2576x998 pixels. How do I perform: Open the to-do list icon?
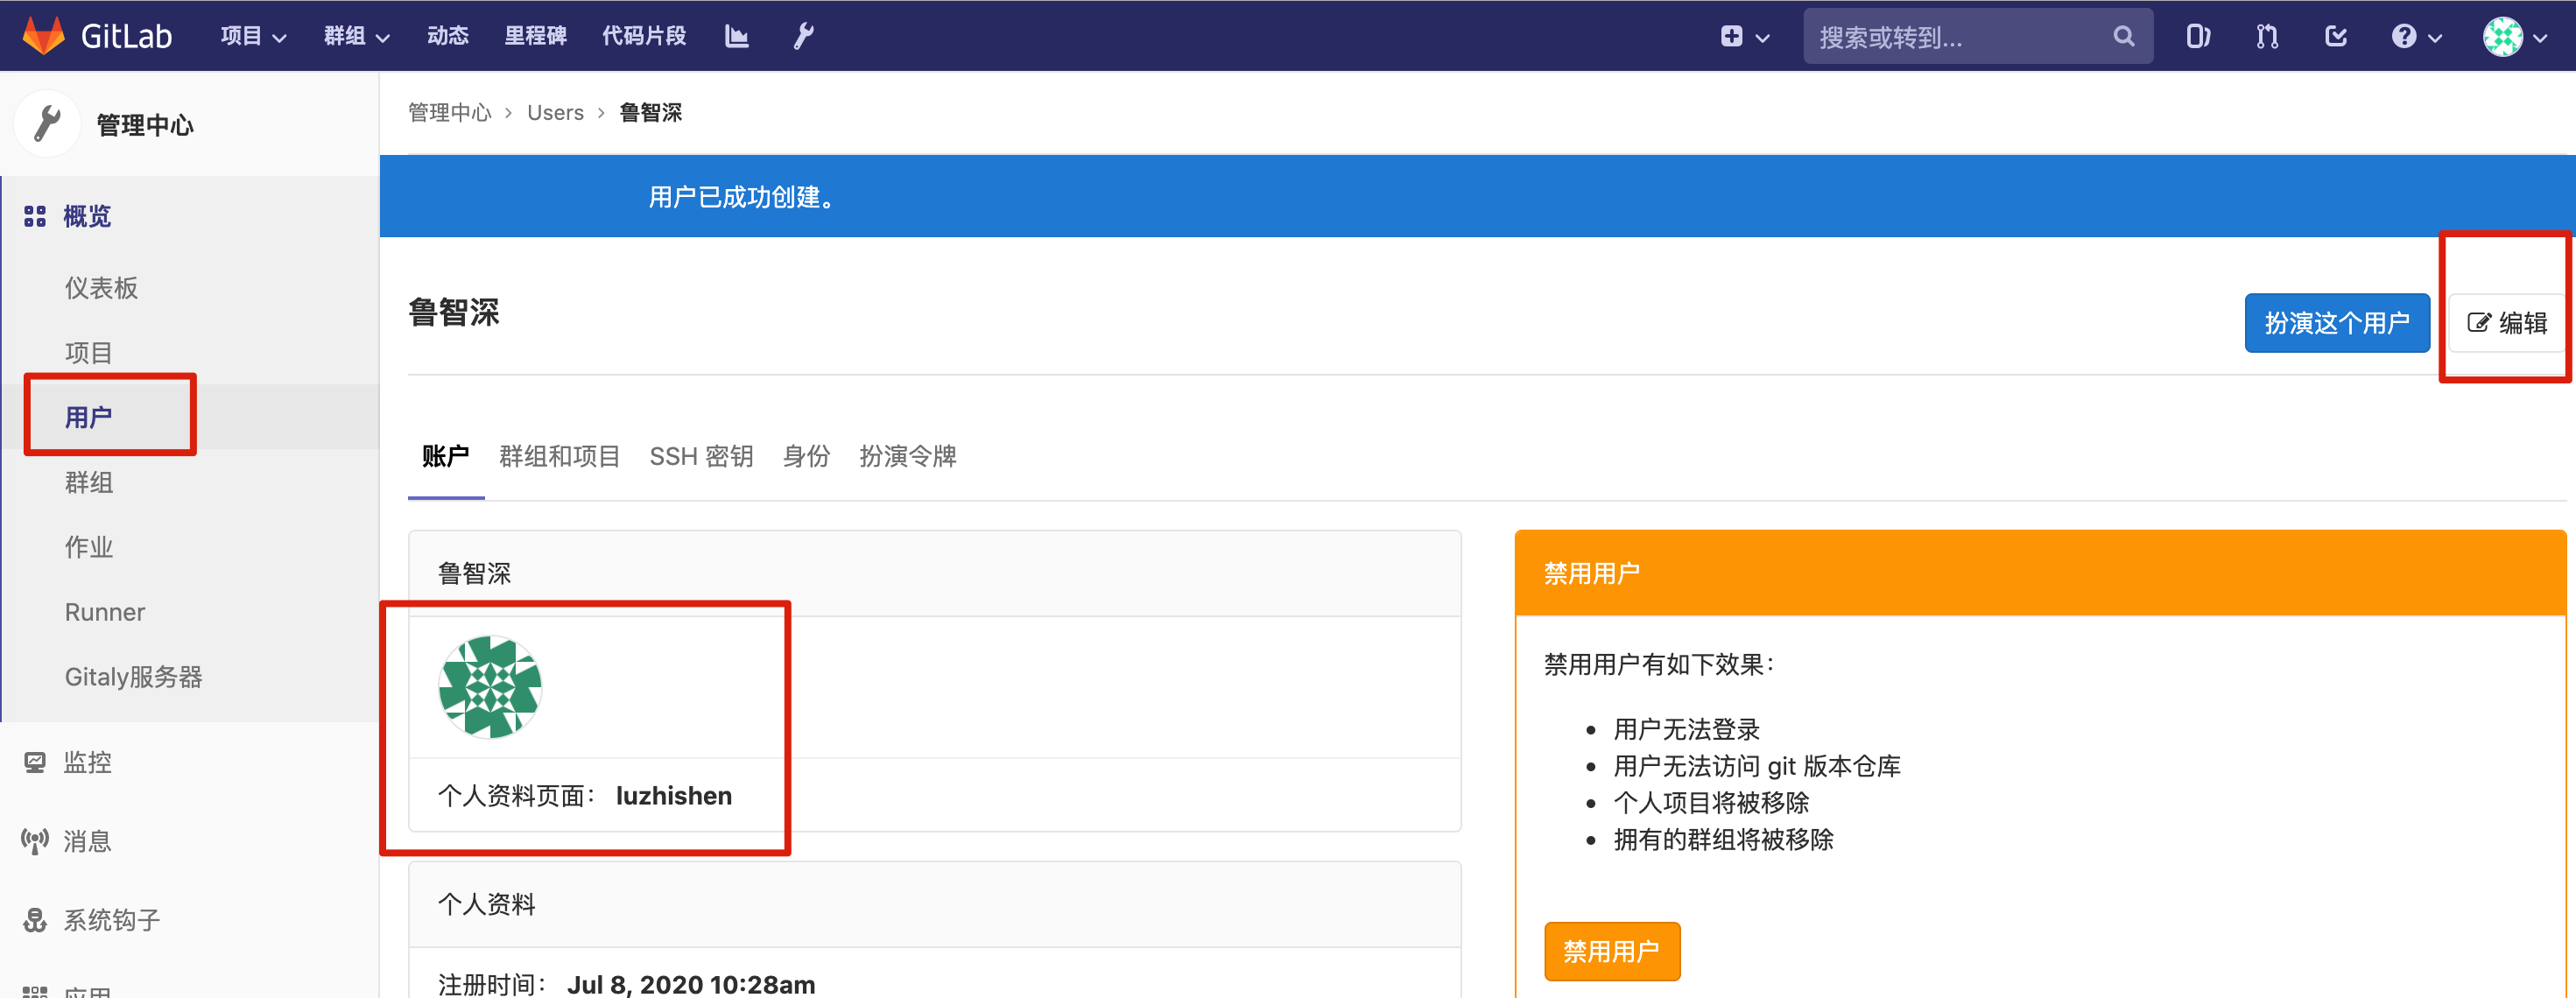pyautogui.click(x=2335, y=37)
